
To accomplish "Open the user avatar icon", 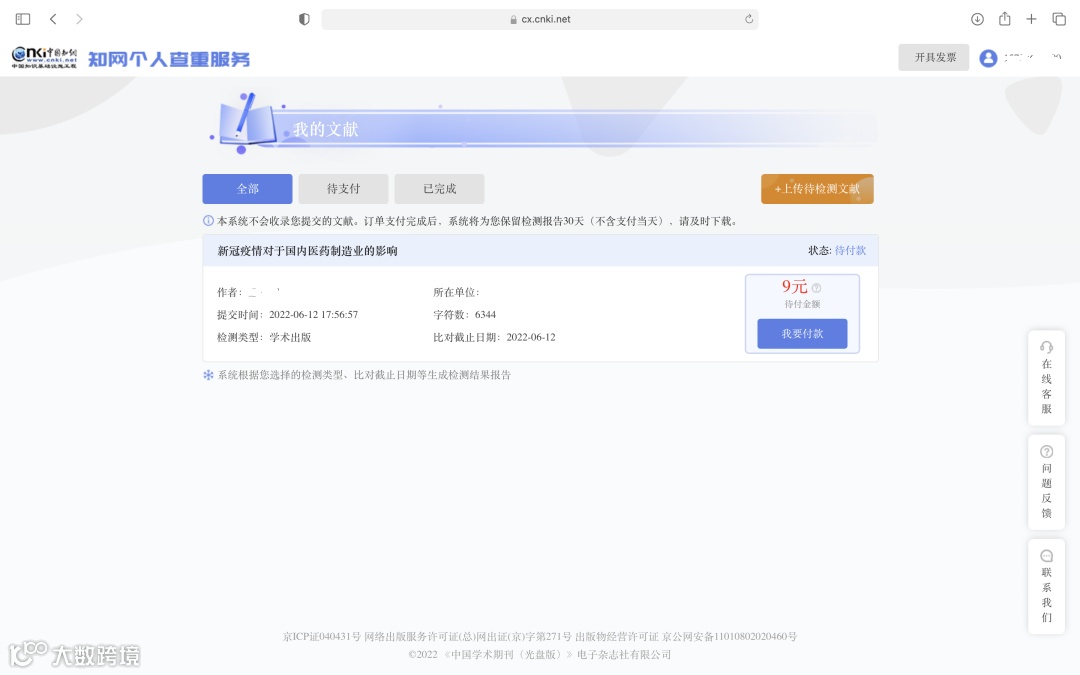I will point(988,58).
